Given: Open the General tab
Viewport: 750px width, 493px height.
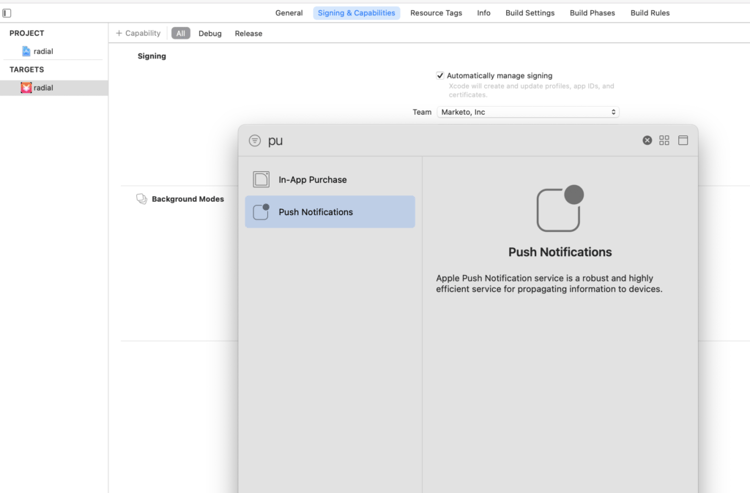Looking at the screenshot, I should click(x=289, y=13).
